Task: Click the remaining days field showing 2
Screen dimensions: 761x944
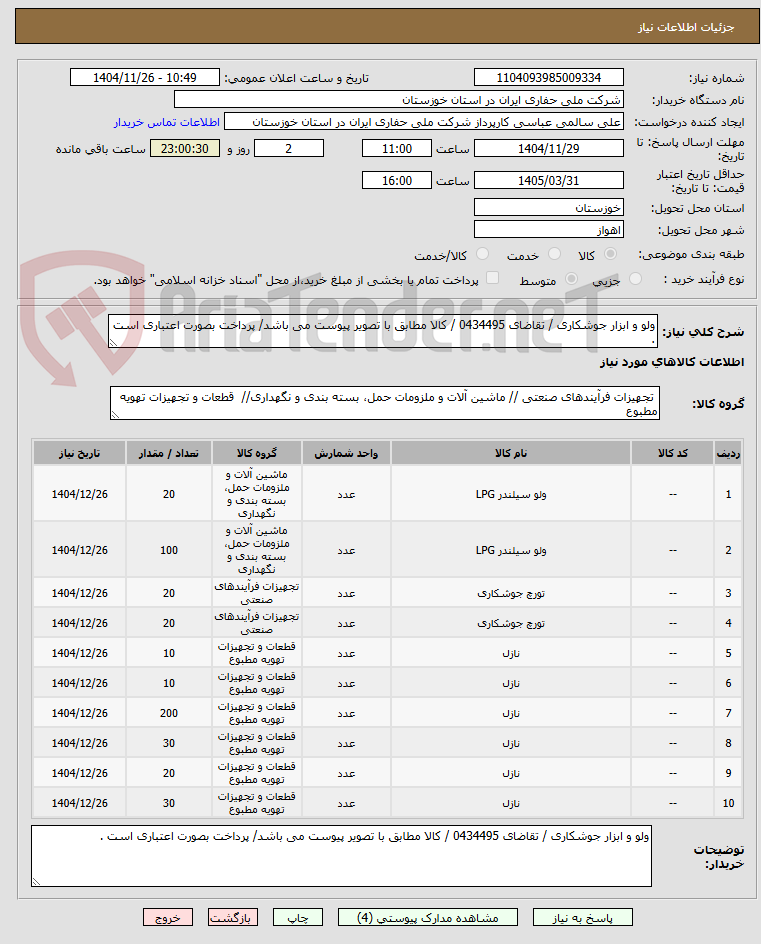Action: click(x=289, y=149)
